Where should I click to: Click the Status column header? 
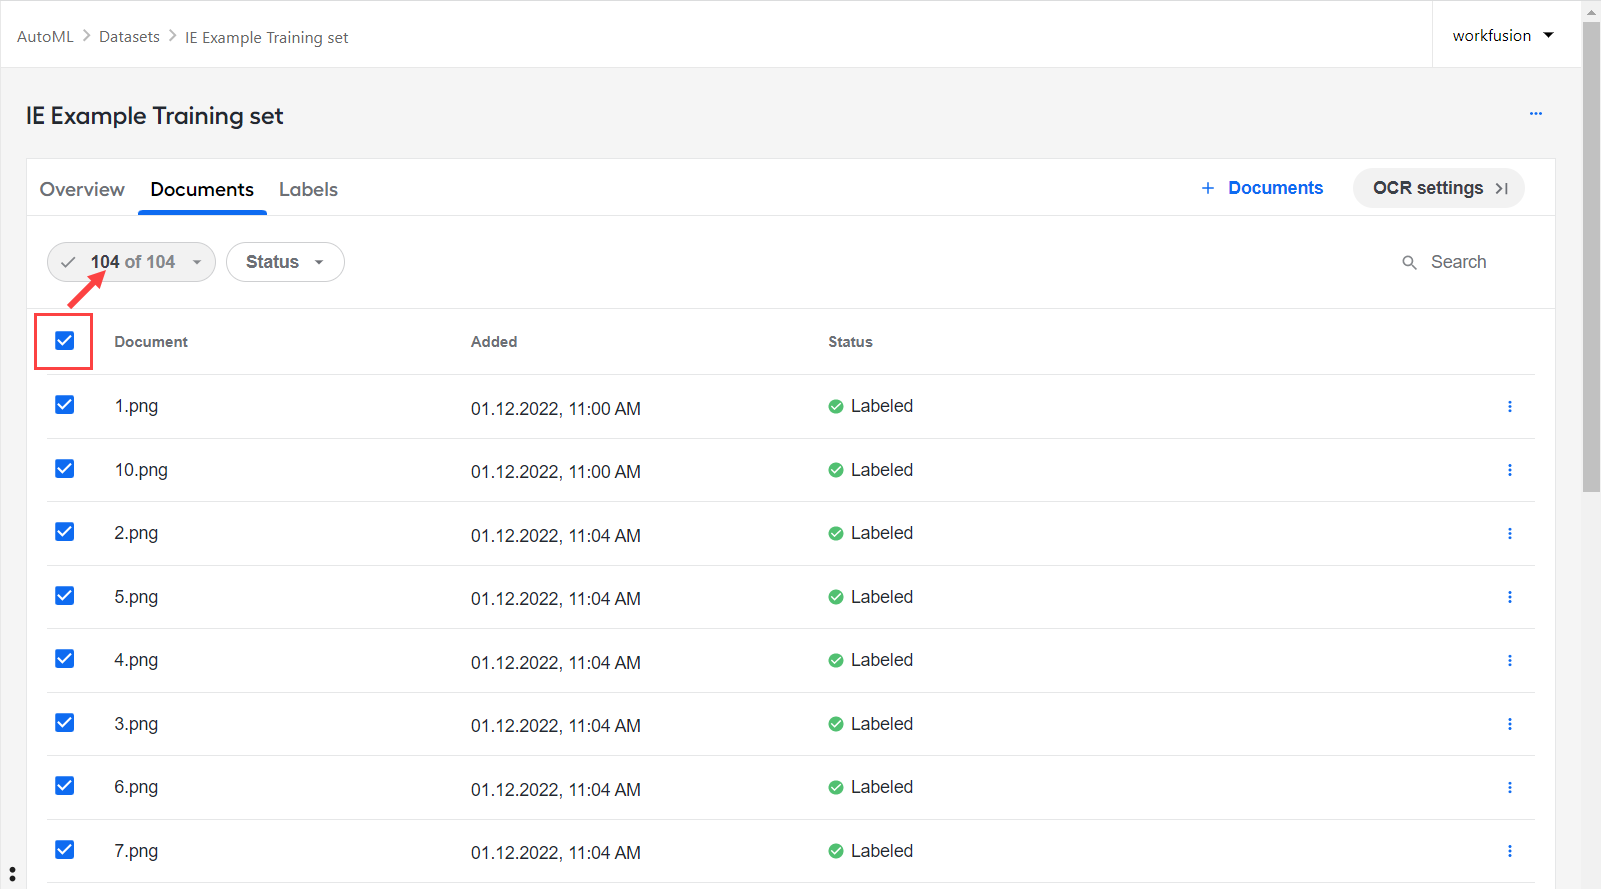click(x=850, y=342)
